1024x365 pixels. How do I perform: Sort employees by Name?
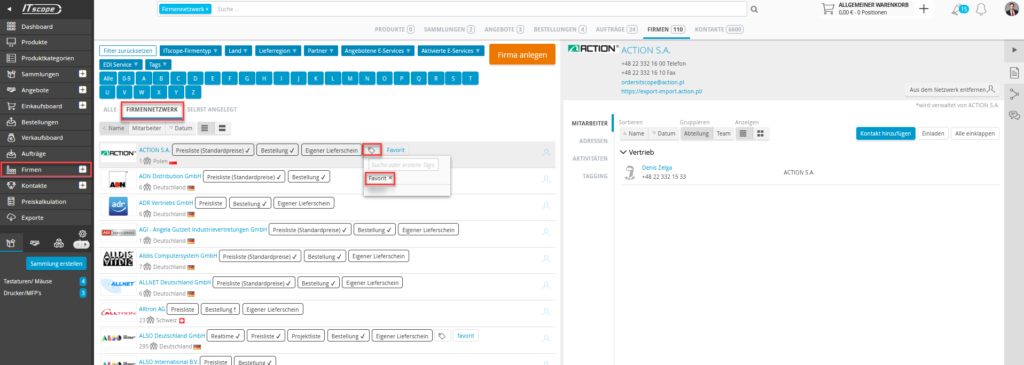[633, 133]
